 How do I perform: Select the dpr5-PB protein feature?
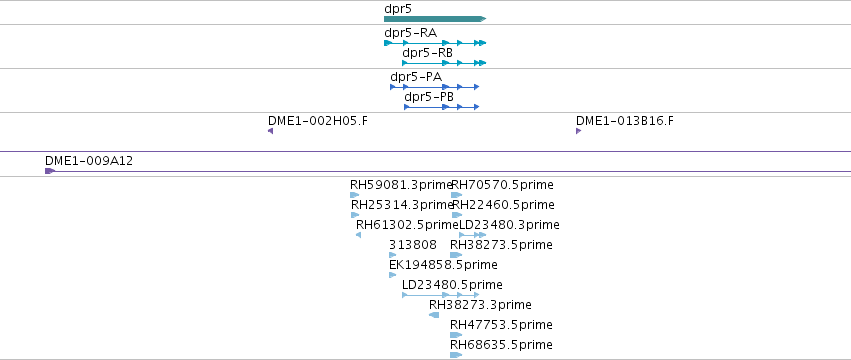tap(441, 107)
